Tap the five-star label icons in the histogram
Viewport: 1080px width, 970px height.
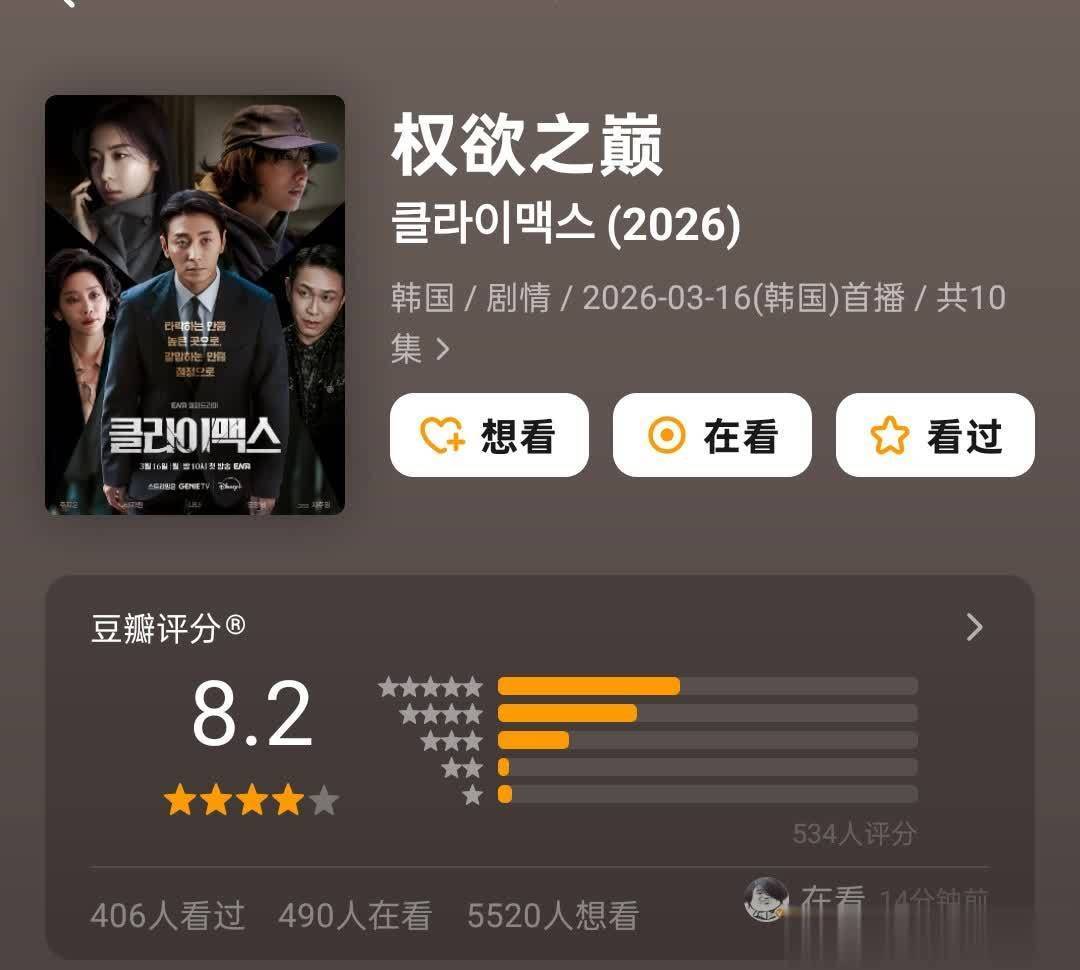431,687
